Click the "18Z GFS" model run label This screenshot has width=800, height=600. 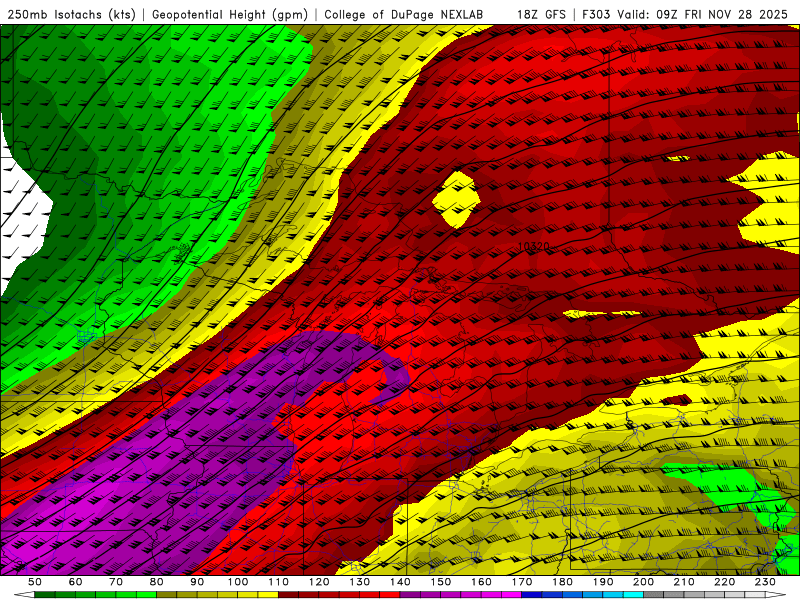pyautogui.click(x=541, y=14)
